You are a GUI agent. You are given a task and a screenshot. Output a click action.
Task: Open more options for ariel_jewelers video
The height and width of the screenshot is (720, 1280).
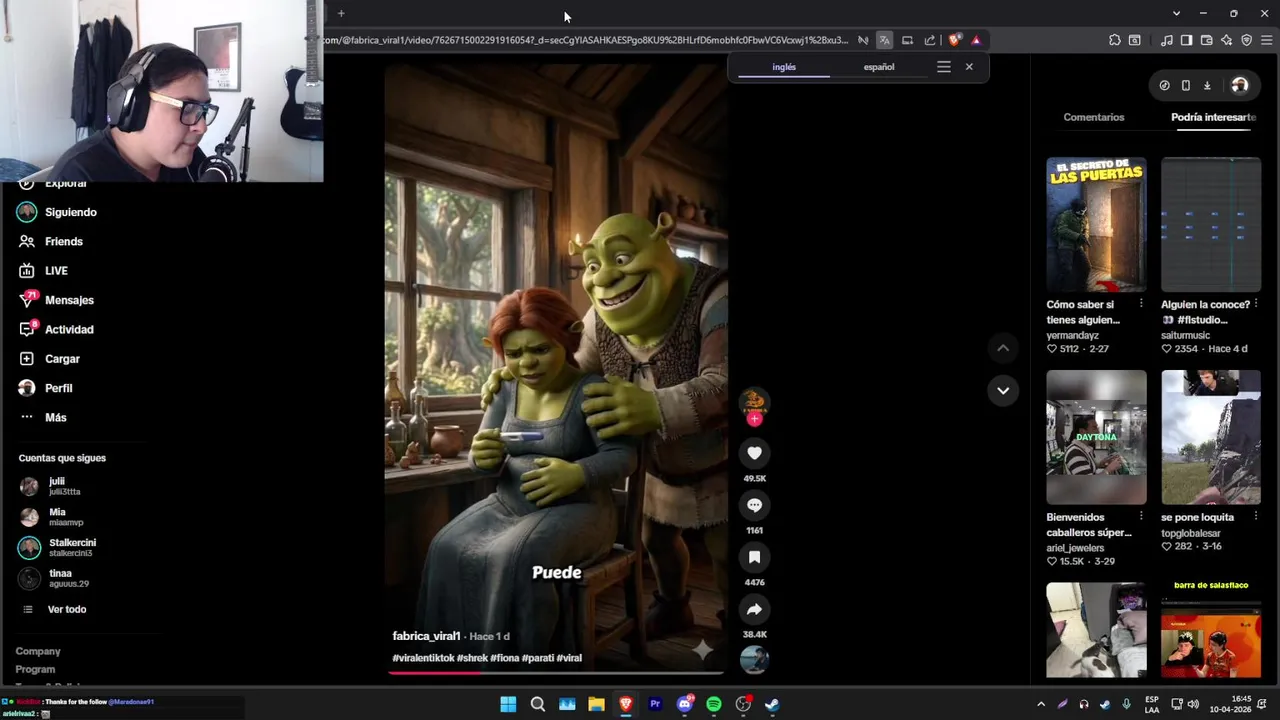[x=1141, y=517]
